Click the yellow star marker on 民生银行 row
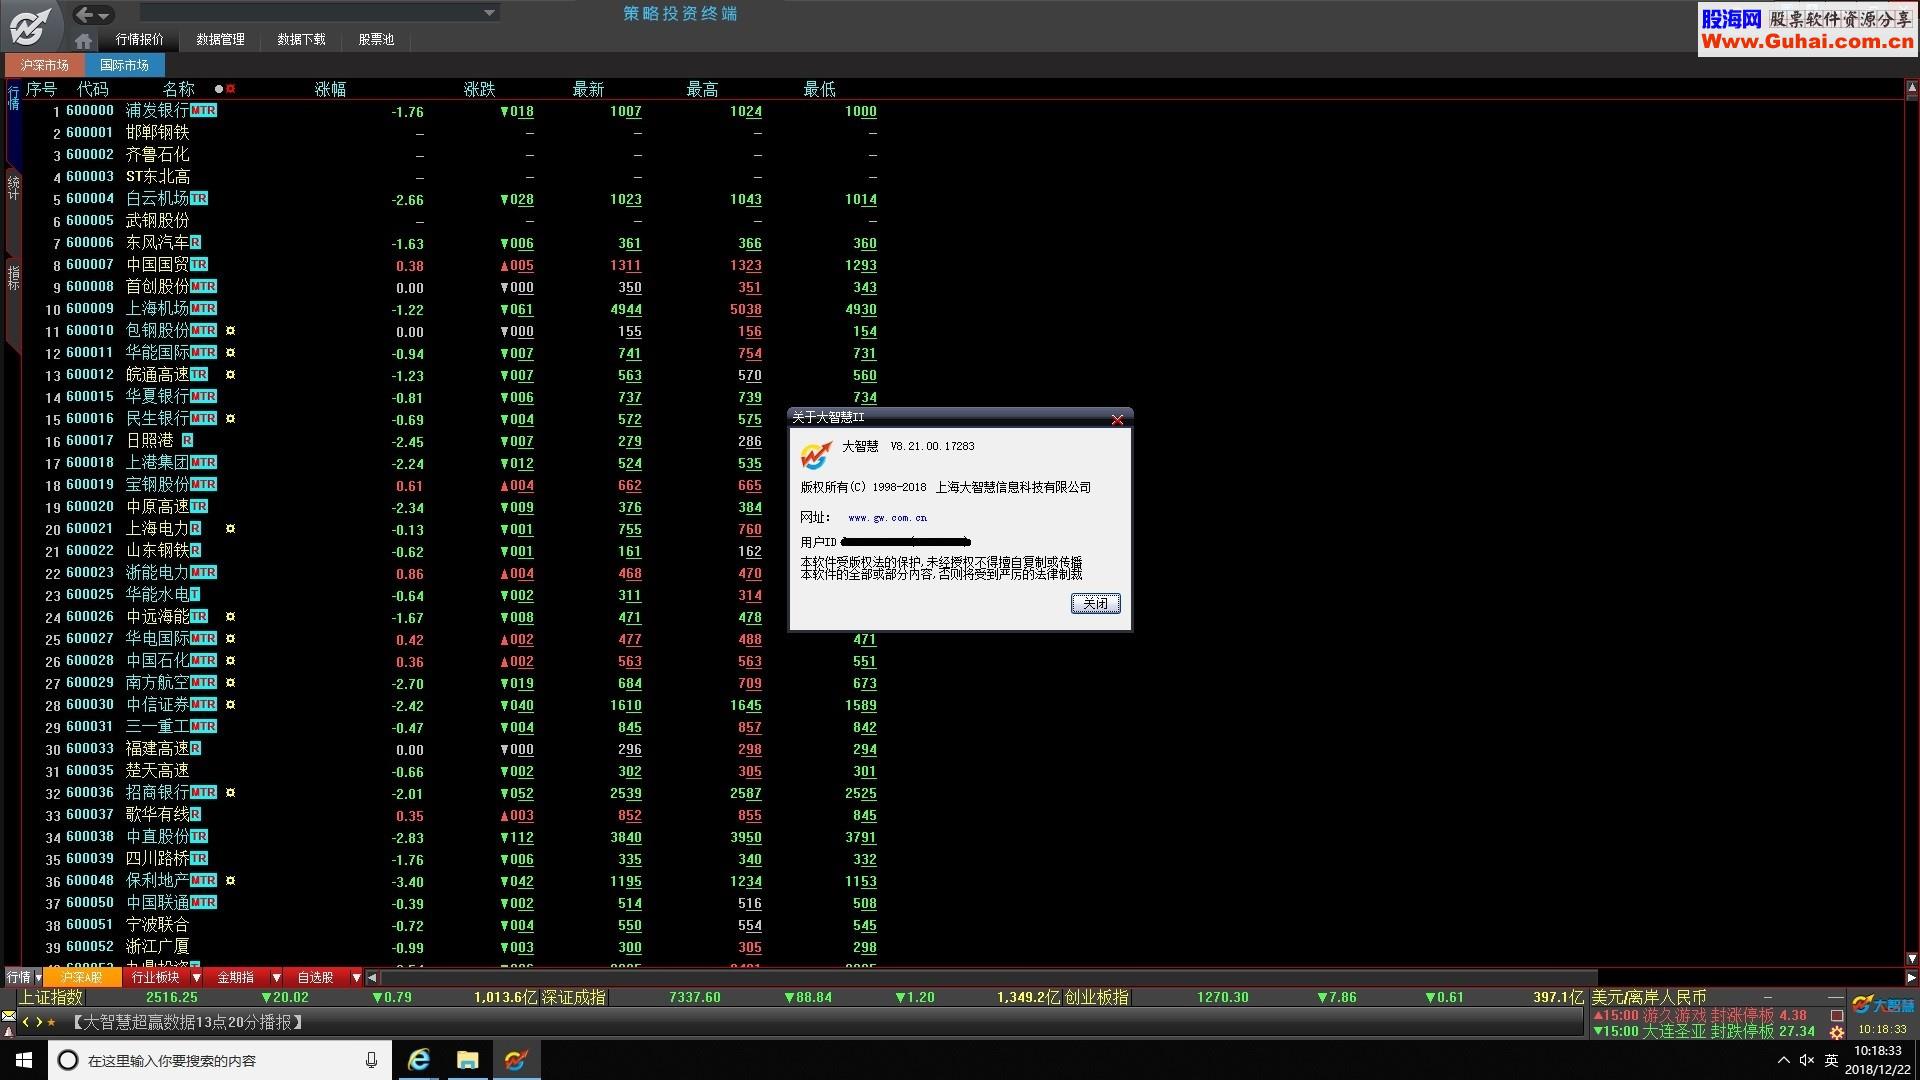Screen dimensions: 1920x1080 point(230,419)
